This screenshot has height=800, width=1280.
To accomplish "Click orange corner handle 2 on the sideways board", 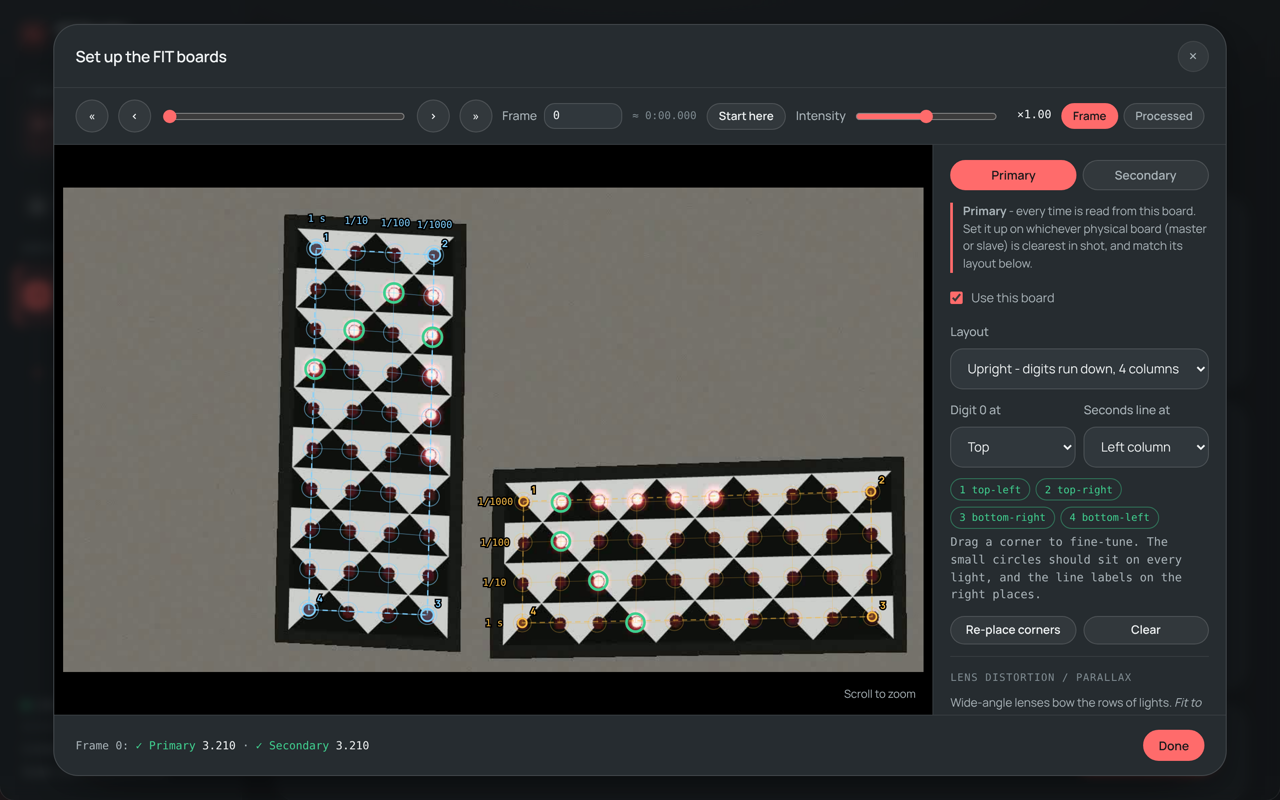I will click(871, 491).
